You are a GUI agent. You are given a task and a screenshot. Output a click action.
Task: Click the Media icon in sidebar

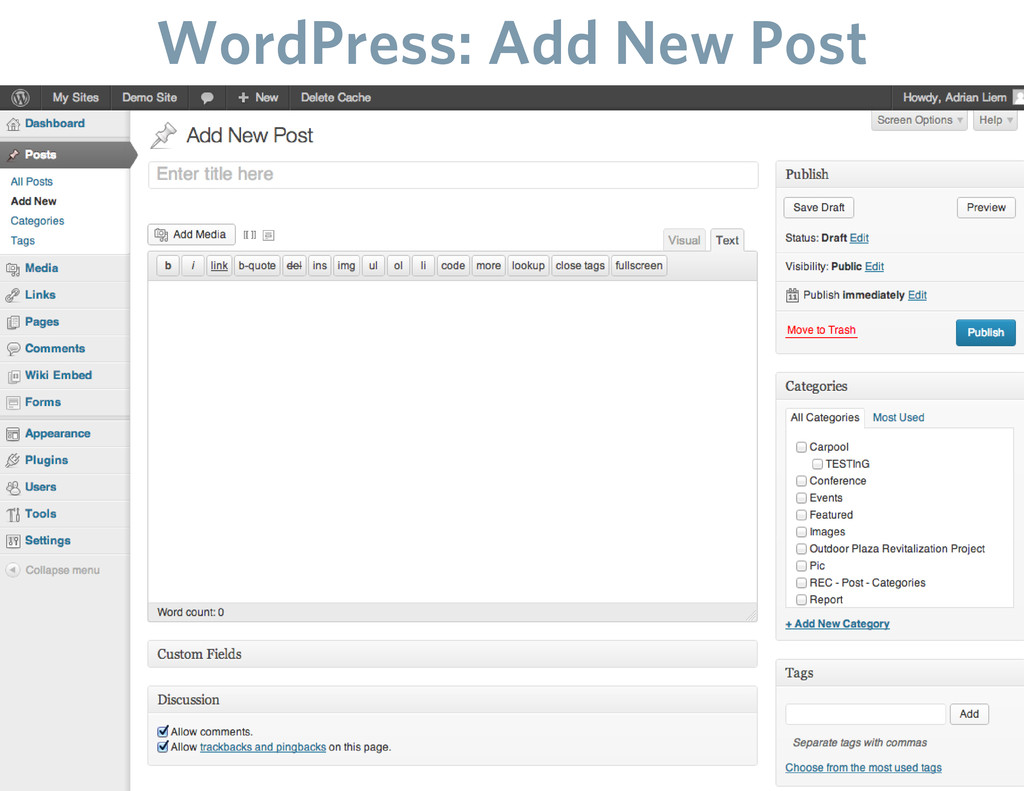pos(12,268)
